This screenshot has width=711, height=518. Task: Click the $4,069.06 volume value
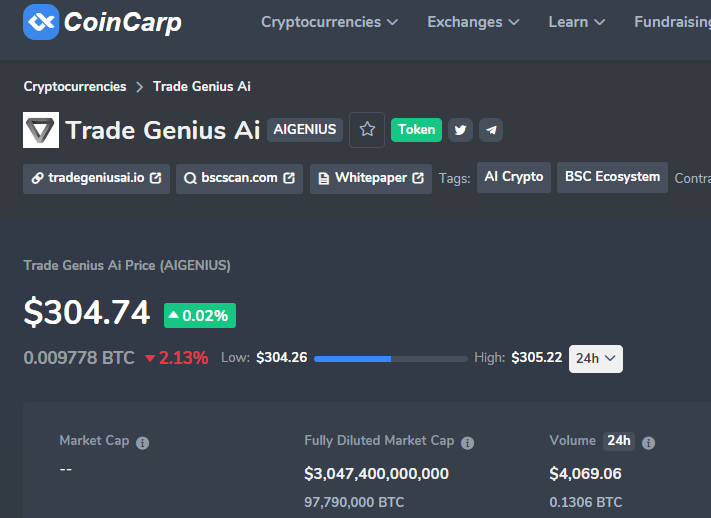pyautogui.click(x=585, y=474)
